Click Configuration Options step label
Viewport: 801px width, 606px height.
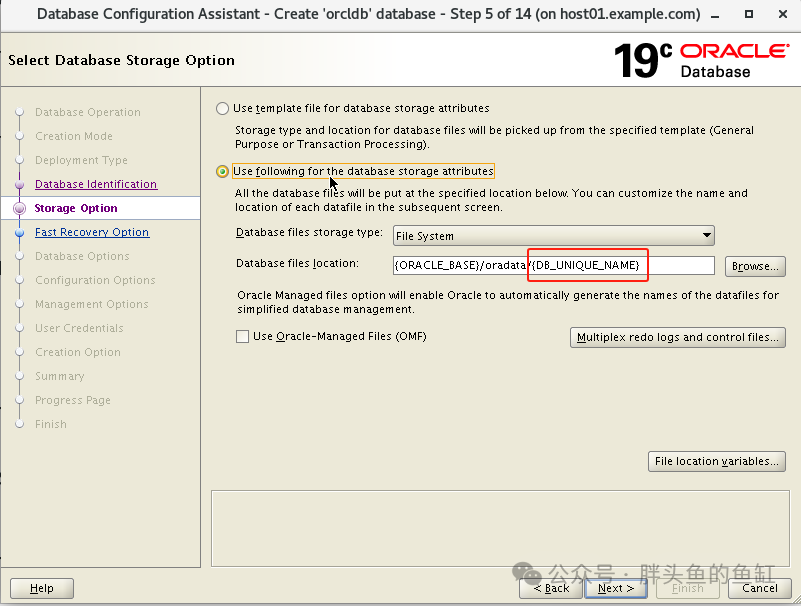pyautogui.click(x=95, y=280)
